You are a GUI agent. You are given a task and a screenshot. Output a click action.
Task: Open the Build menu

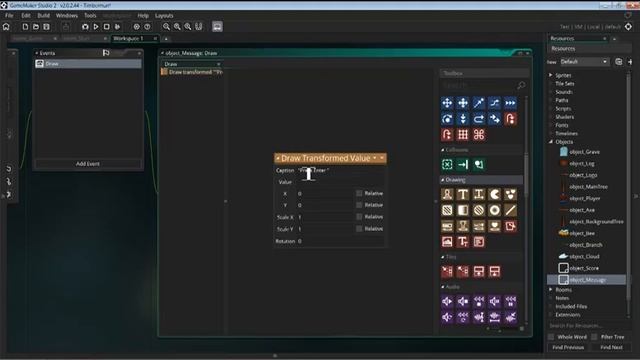point(43,16)
